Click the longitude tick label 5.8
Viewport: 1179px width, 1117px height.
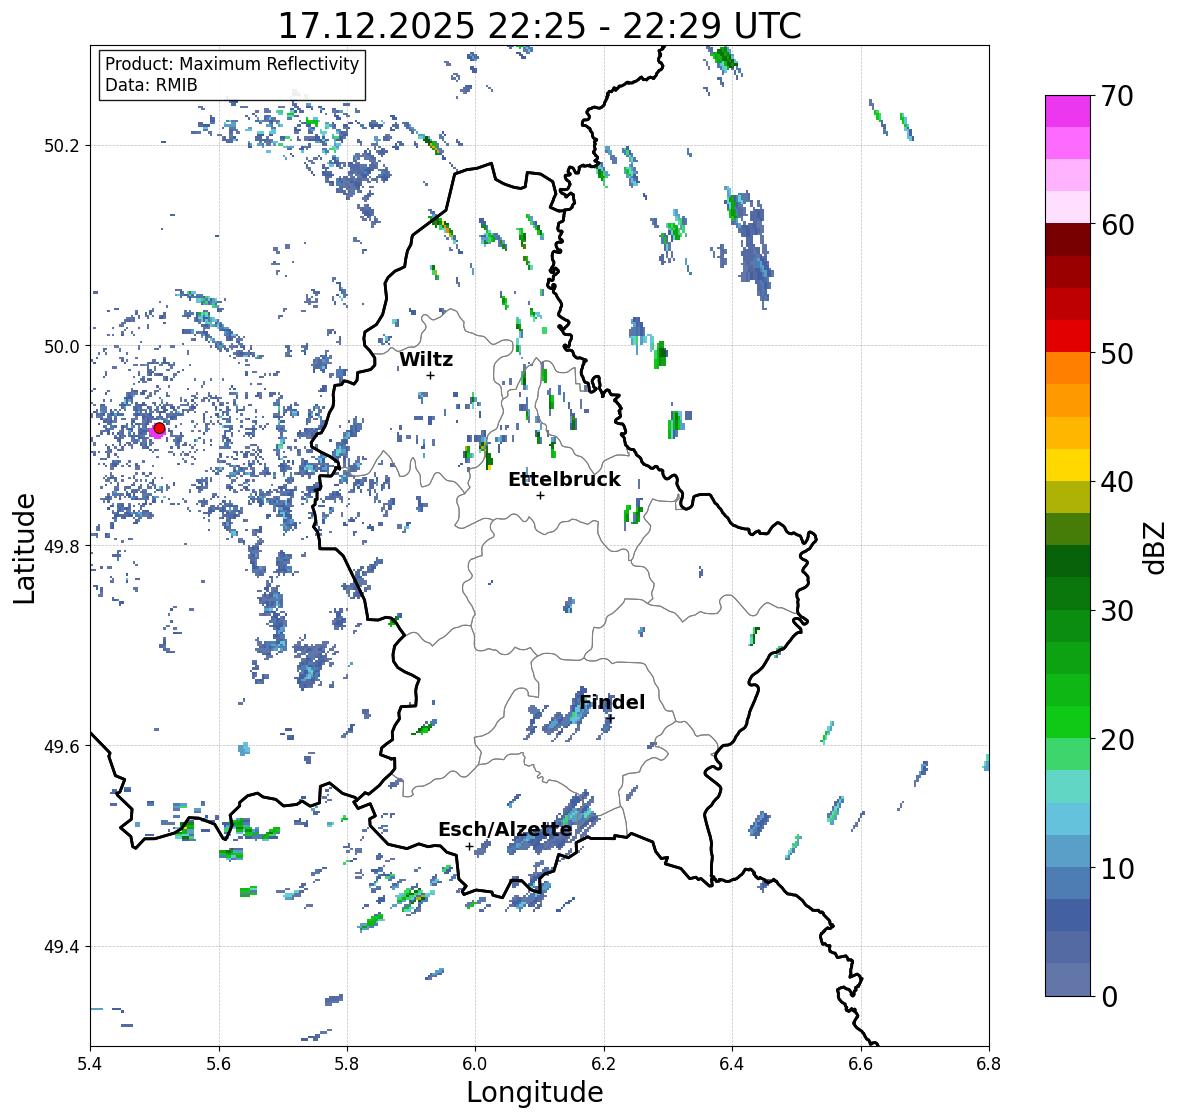[347, 1063]
